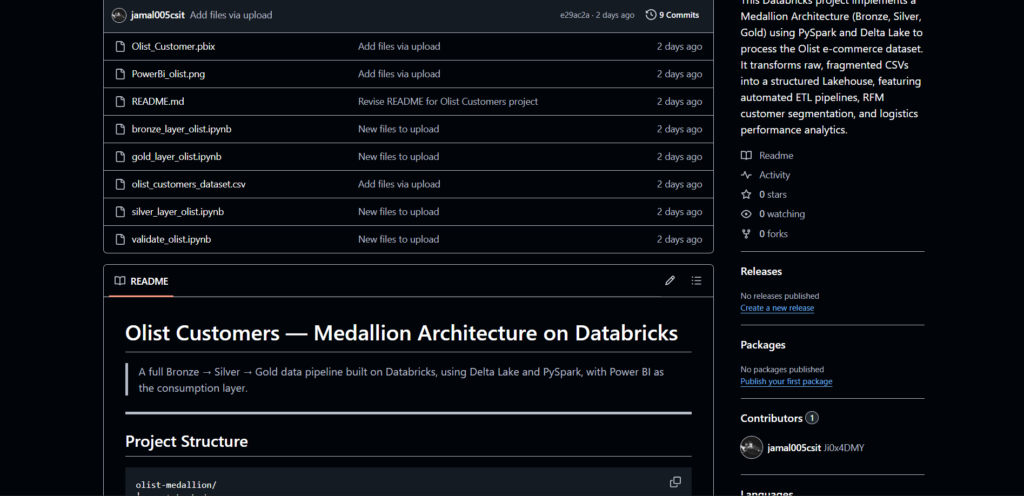Click No packages published text

click(782, 369)
